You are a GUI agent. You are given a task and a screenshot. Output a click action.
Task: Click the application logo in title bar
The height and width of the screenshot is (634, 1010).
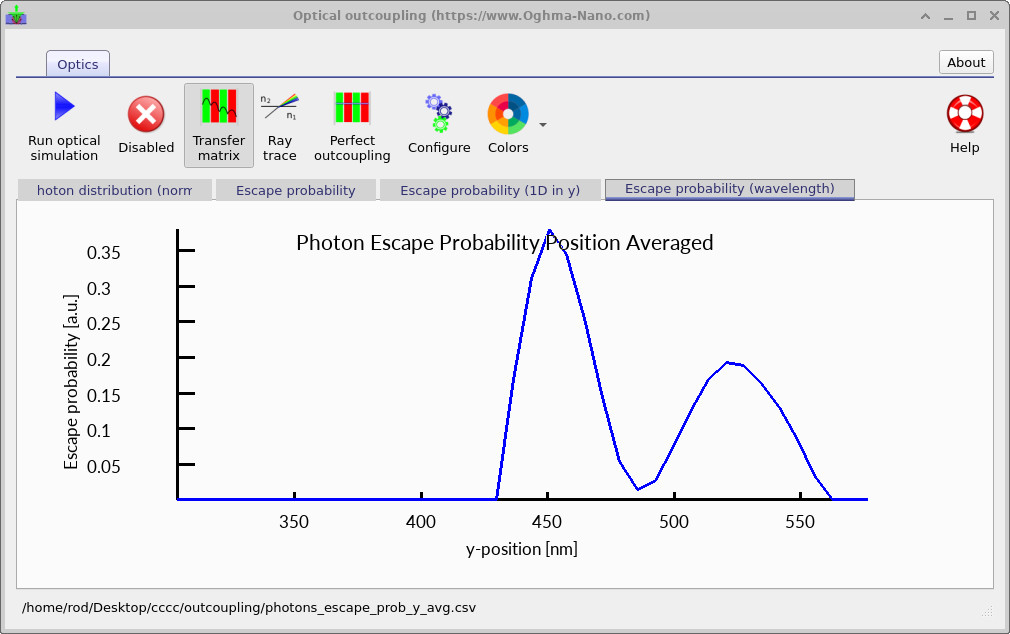[x=16, y=15]
